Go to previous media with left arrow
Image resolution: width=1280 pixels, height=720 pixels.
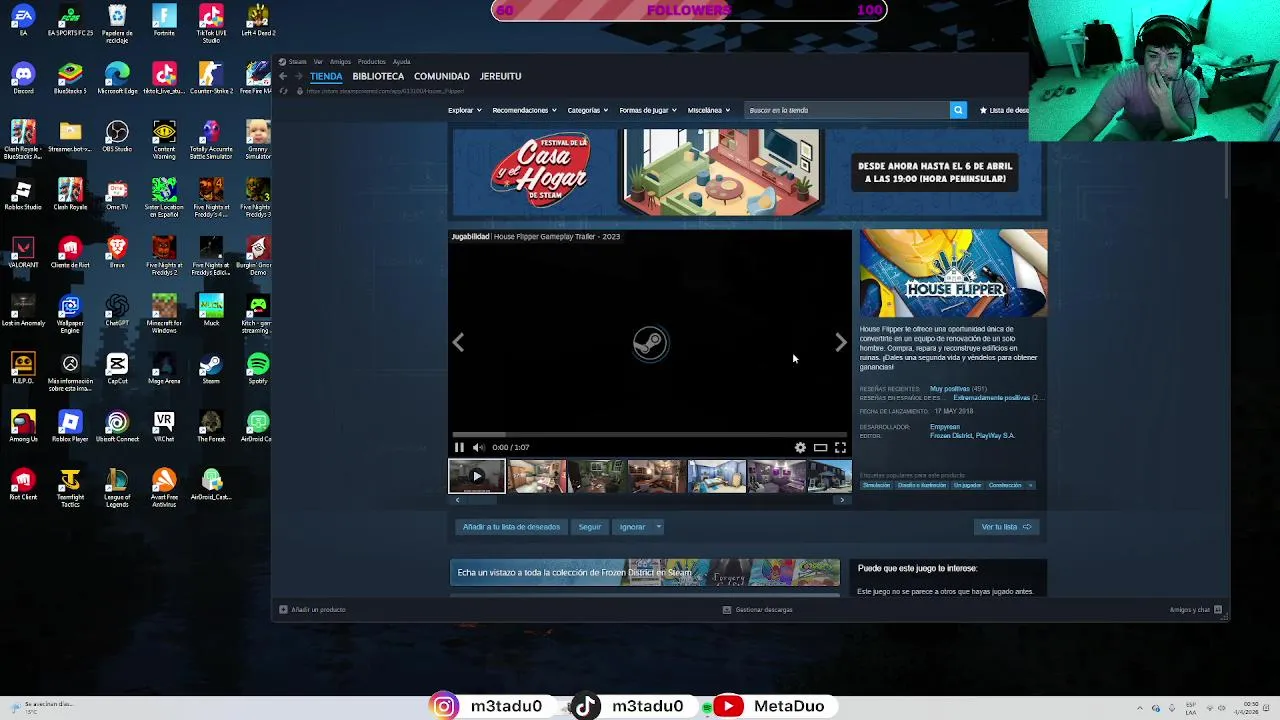coord(458,343)
